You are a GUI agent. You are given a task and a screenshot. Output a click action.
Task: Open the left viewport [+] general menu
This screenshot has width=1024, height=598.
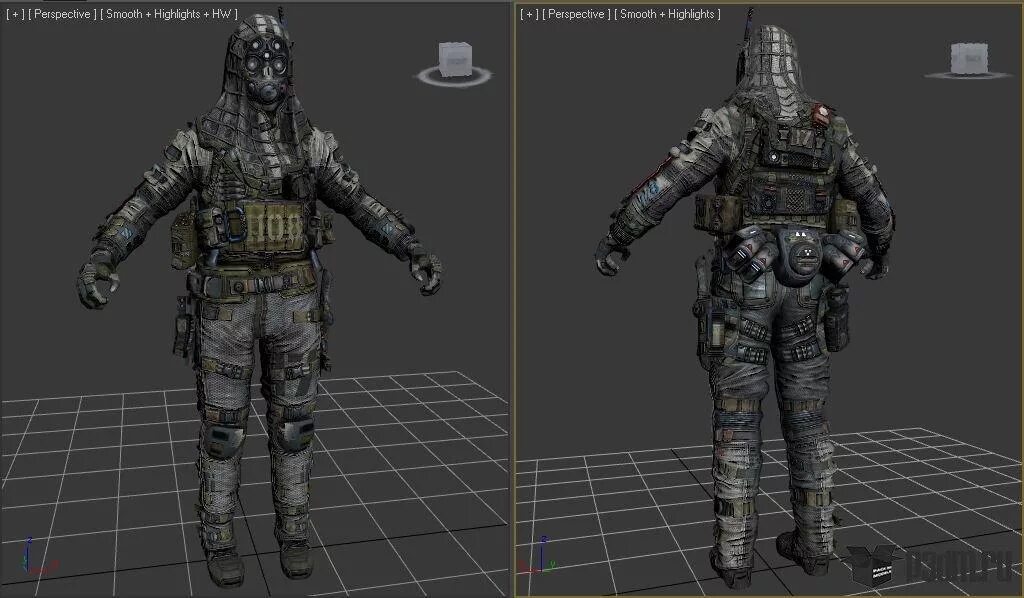coord(15,14)
